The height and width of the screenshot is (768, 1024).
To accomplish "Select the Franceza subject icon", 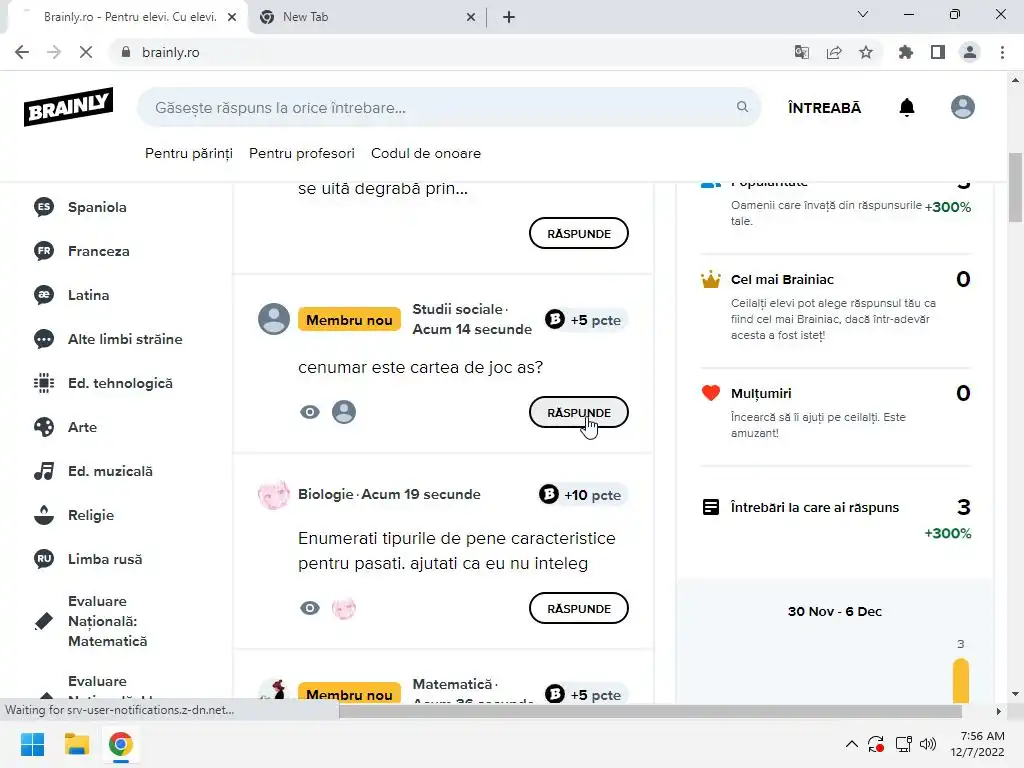I will (x=44, y=251).
